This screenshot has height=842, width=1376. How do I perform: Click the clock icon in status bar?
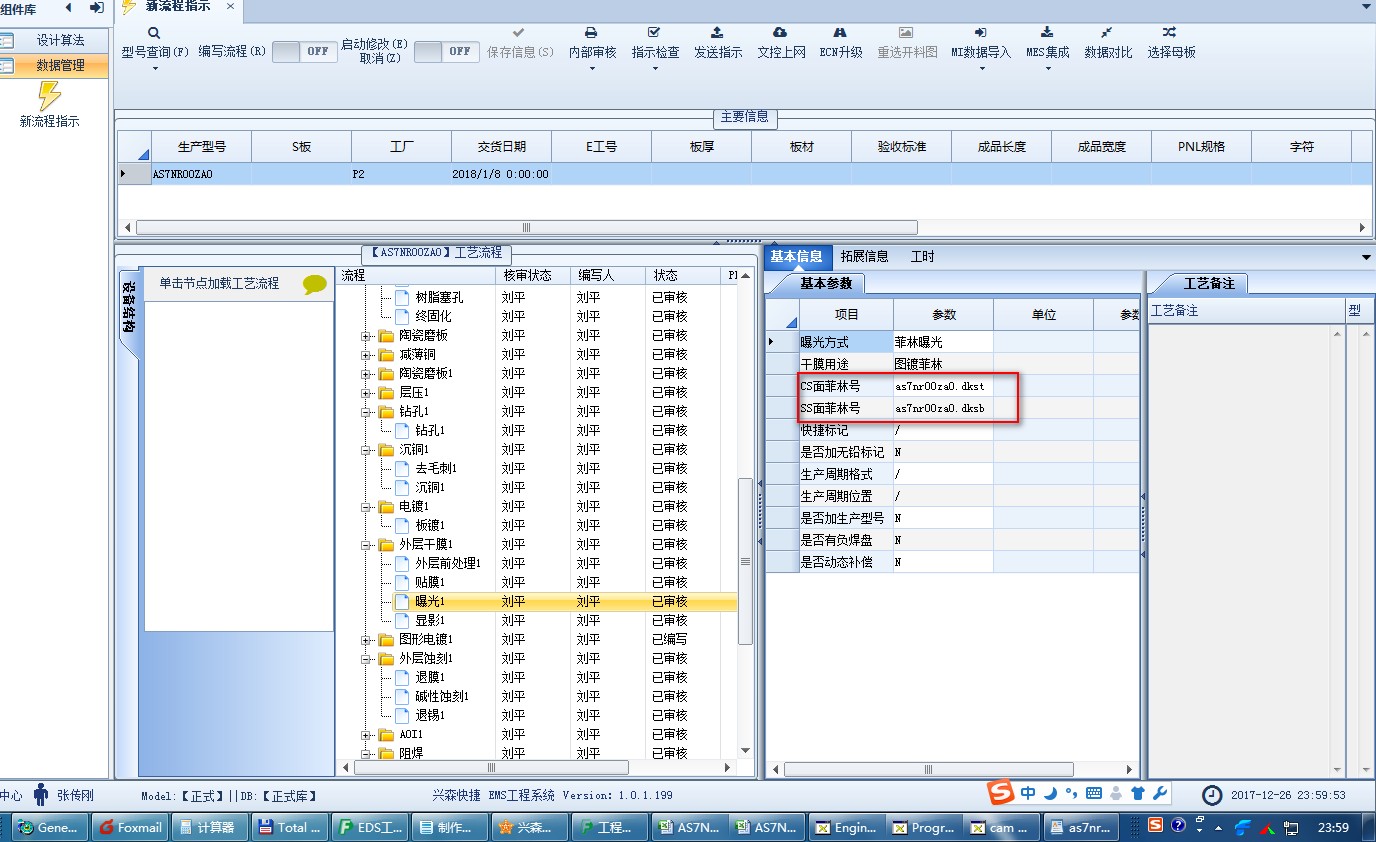pyautogui.click(x=1212, y=795)
